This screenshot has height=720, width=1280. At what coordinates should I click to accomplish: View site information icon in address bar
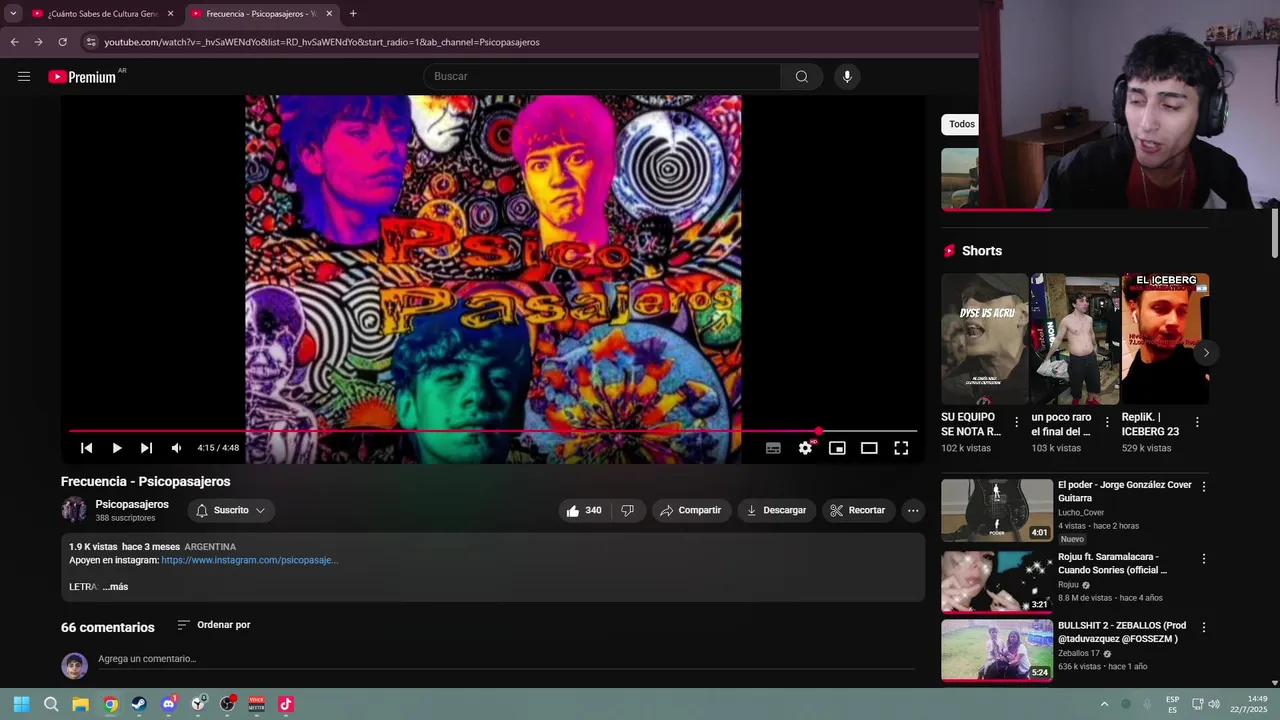coord(90,42)
